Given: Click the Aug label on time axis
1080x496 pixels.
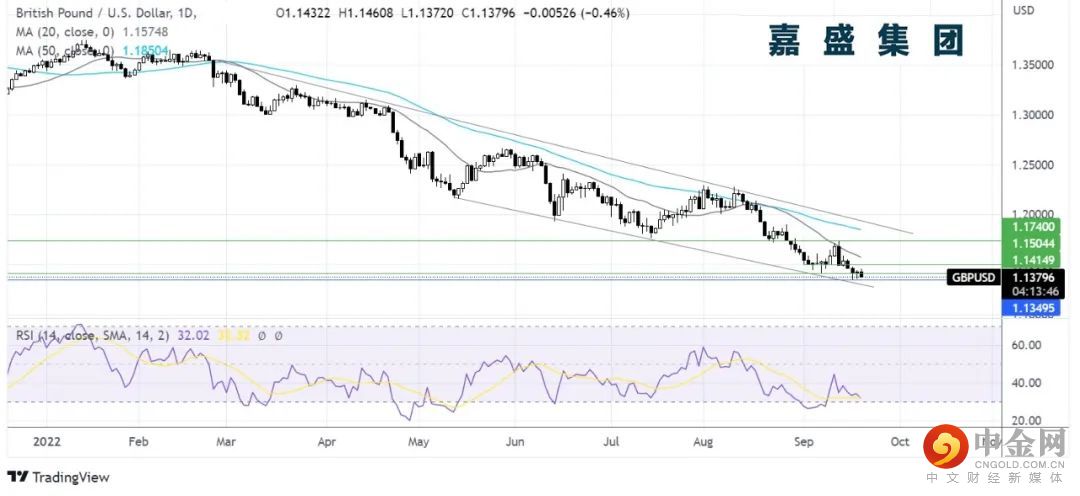Looking at the screenshot, I should click(x=703, y=441).
